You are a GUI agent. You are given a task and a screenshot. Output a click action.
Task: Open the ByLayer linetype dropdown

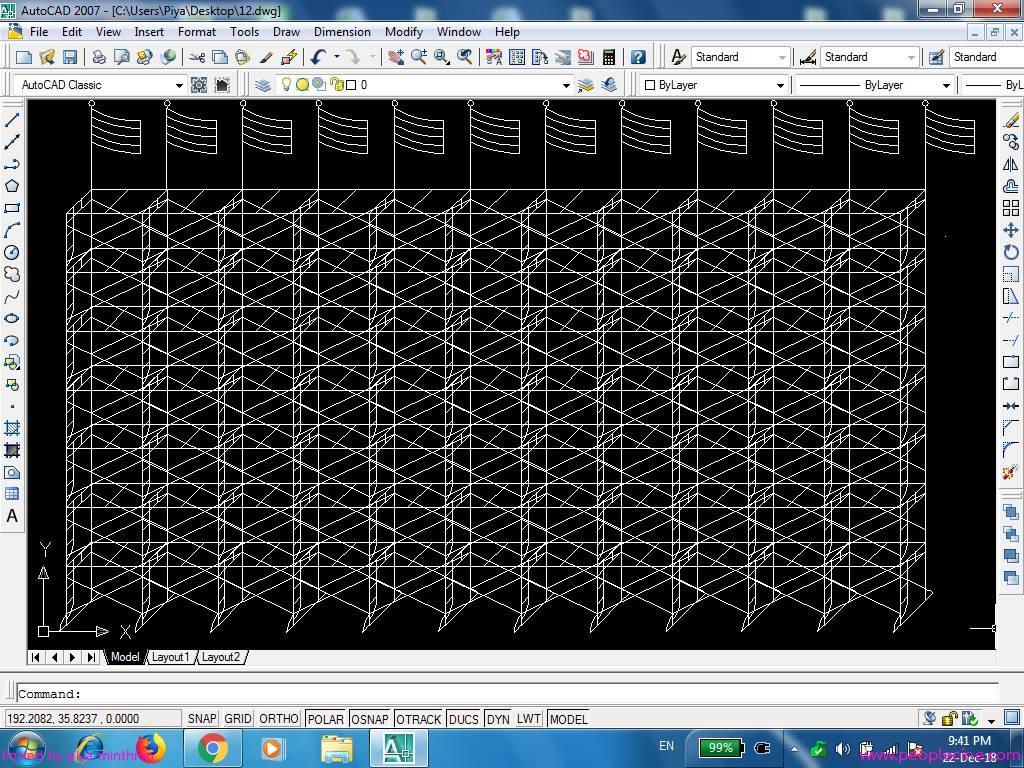pyautogui.click(x=945, y=85)
